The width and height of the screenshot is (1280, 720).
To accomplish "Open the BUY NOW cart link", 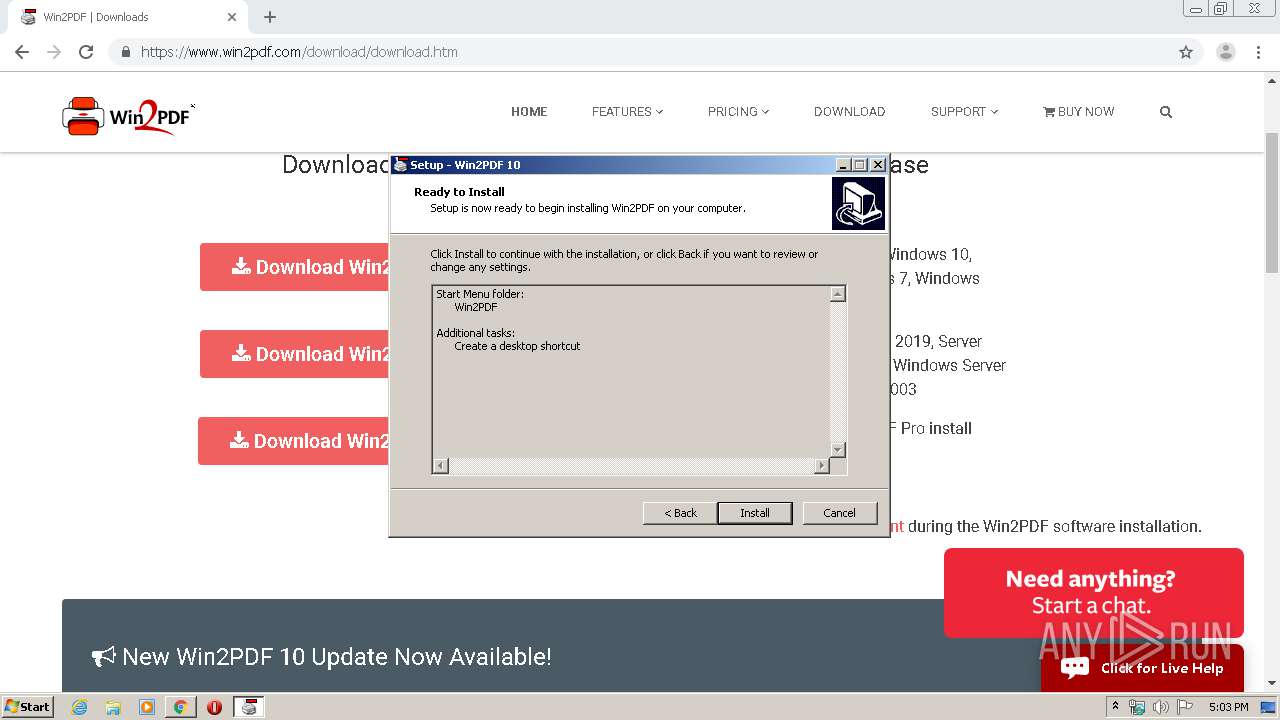I will click(1078, 112).
